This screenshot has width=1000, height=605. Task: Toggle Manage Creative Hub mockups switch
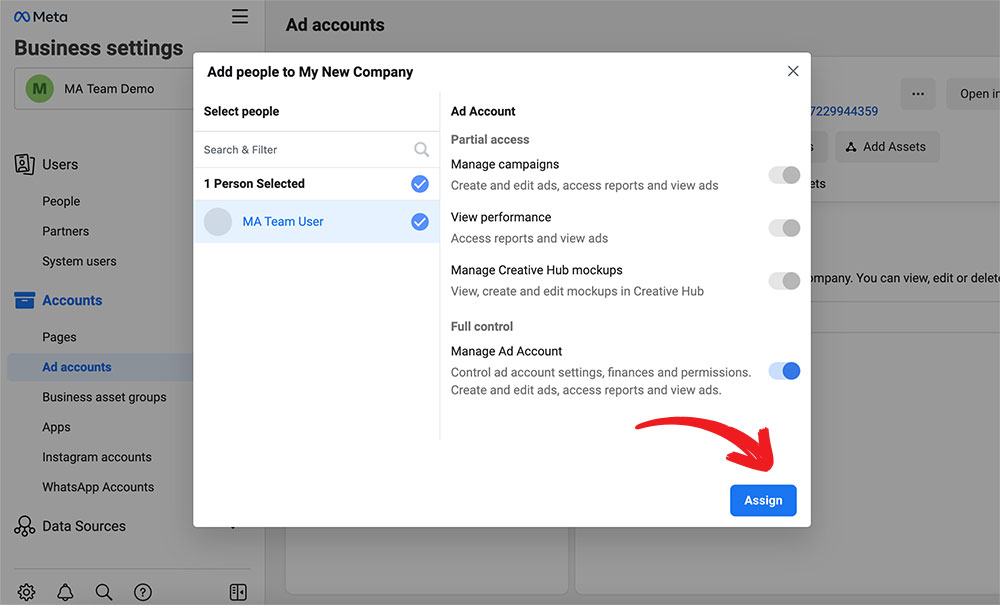(784, 281)
